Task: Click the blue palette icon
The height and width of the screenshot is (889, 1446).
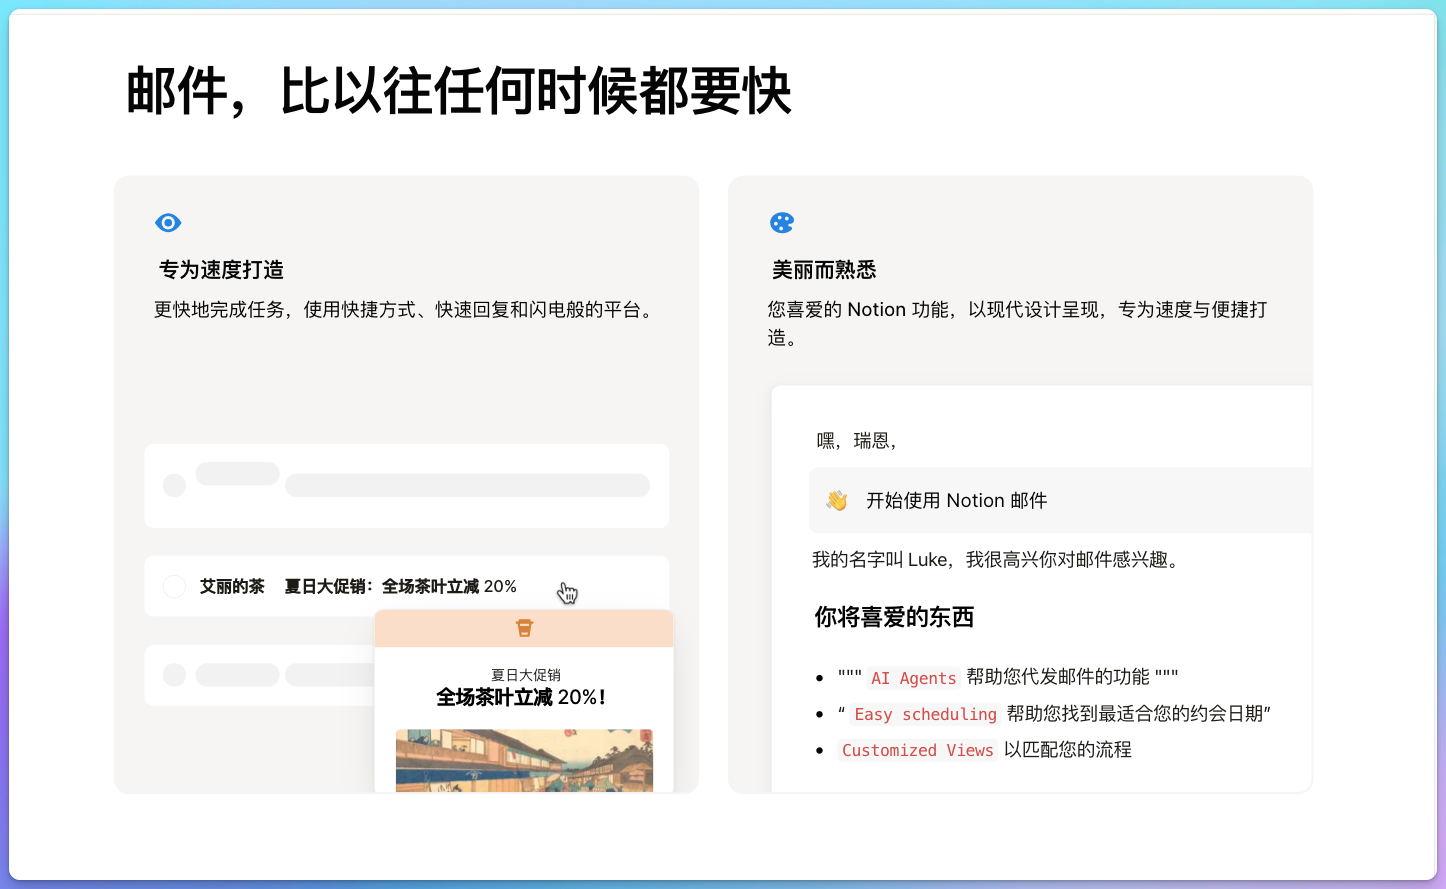Action: point(782,223)
